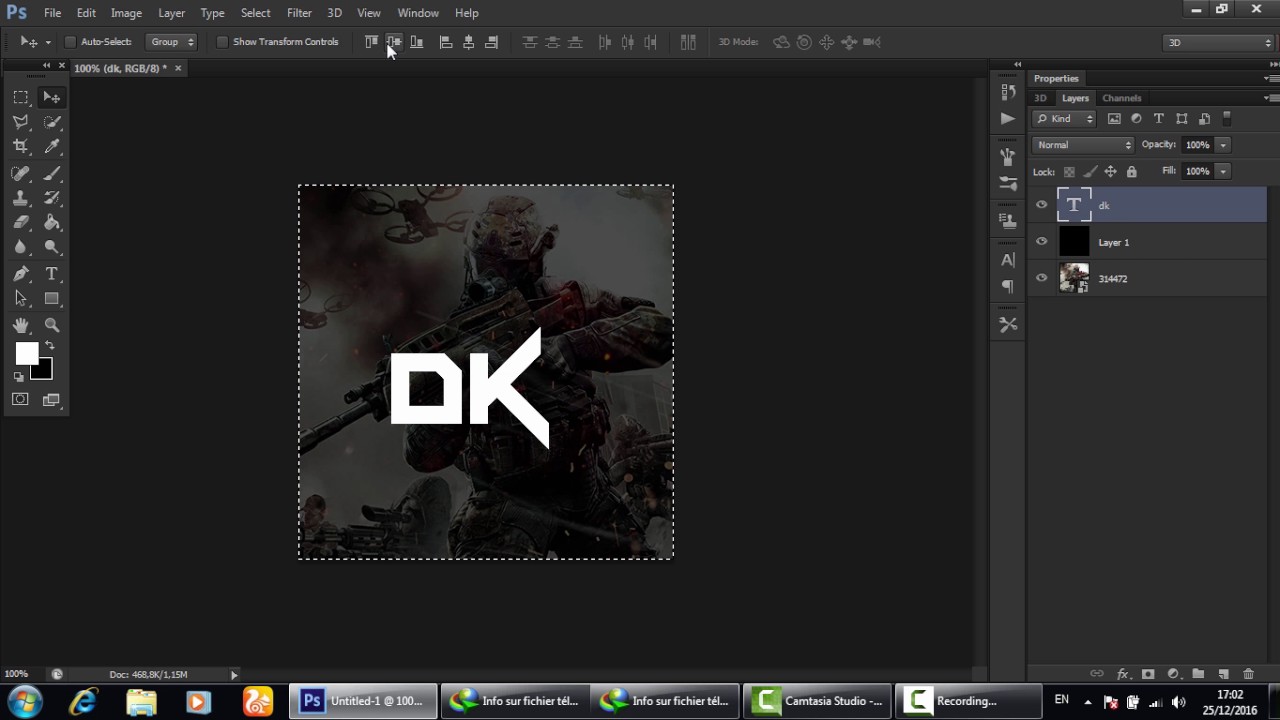
Task: Select the Eyedropper tool
Action: pos(52,146)
